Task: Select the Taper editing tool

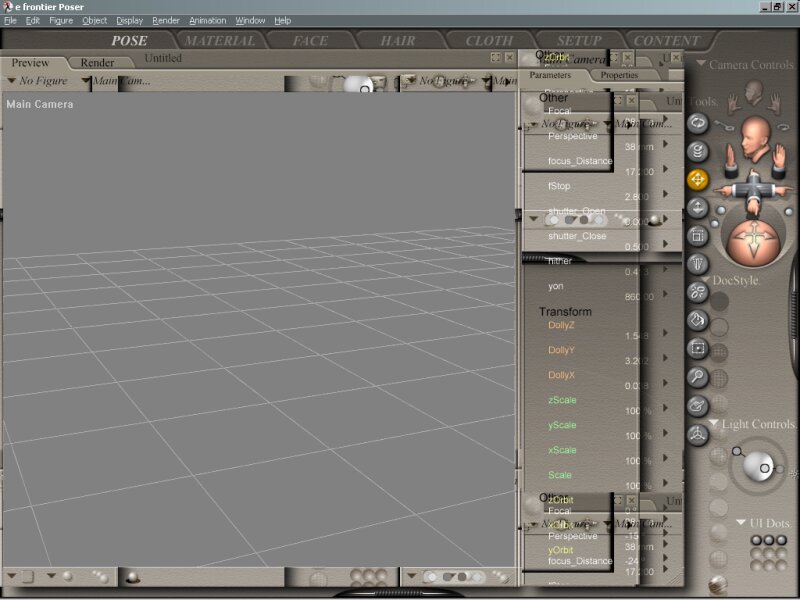Action: click(698, 263)
